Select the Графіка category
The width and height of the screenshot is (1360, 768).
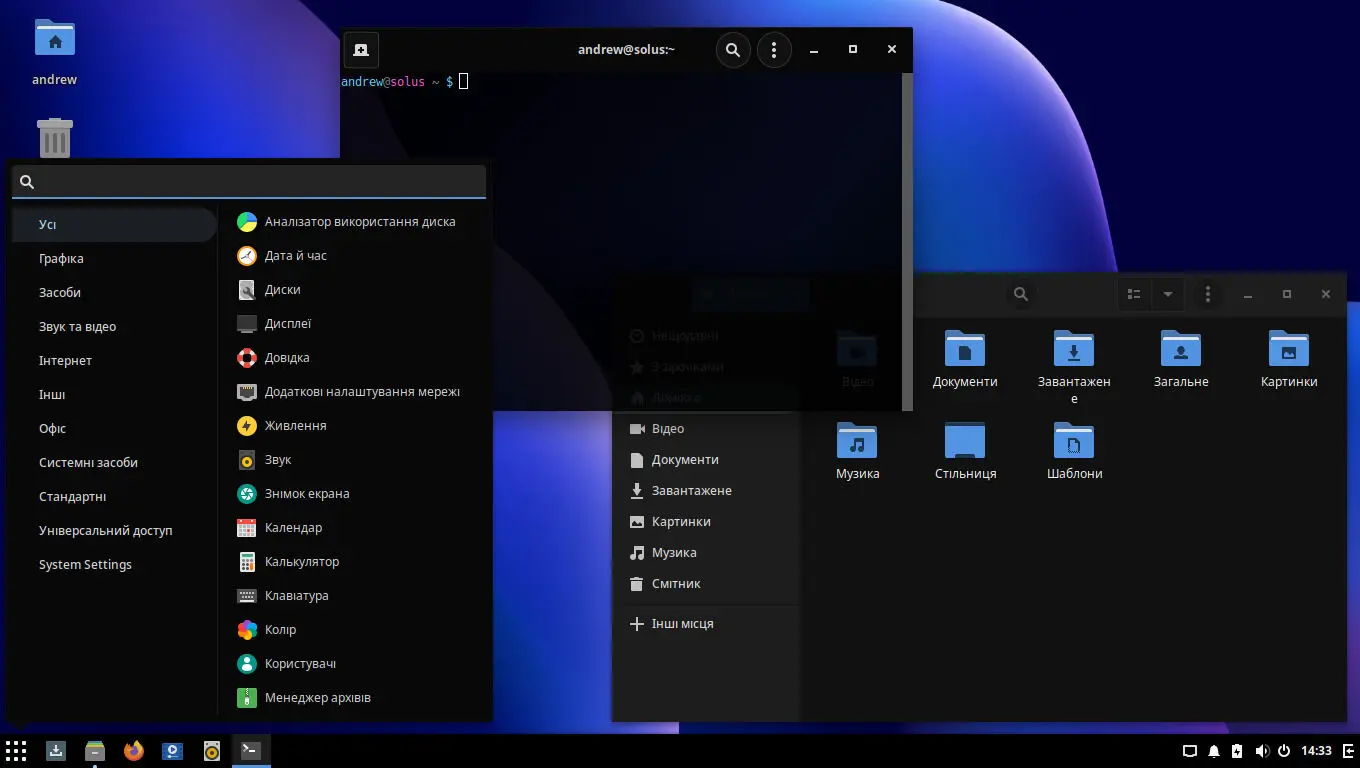pyautogui.click(x=115, y=259)
